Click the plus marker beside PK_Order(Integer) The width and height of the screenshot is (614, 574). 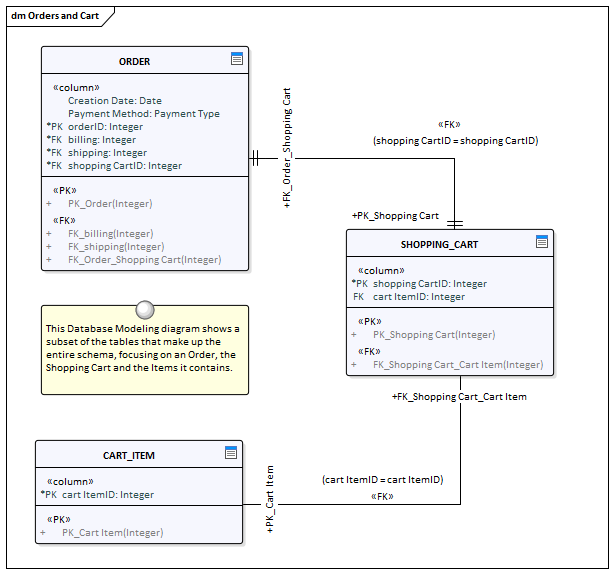tap(49, 203)
